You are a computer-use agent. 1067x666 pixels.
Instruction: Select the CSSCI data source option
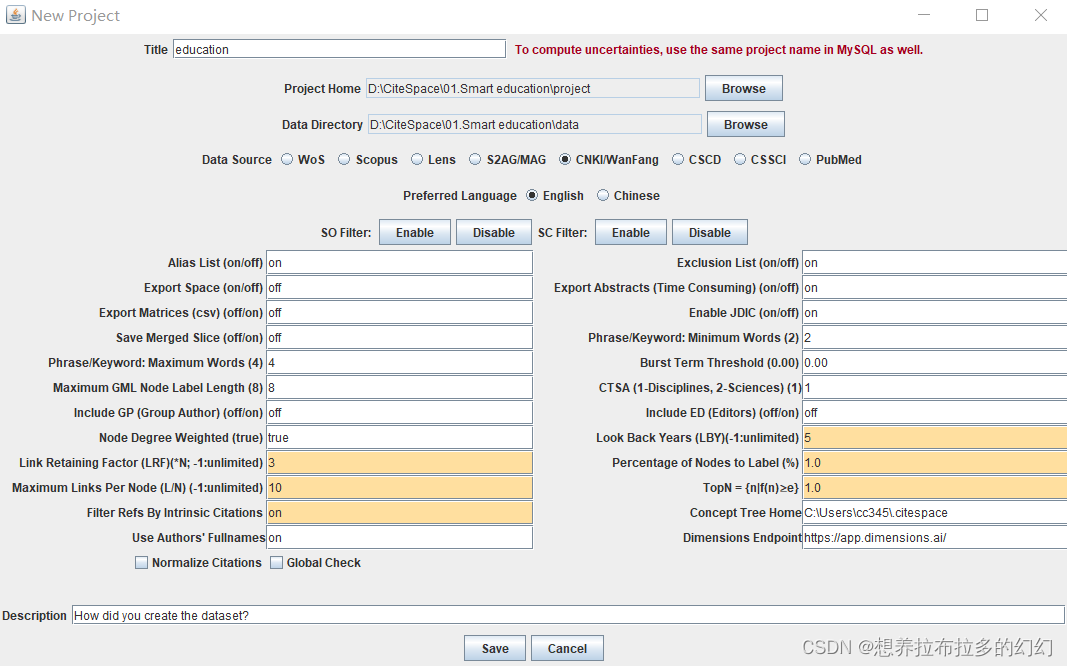[x=740, y=159]
